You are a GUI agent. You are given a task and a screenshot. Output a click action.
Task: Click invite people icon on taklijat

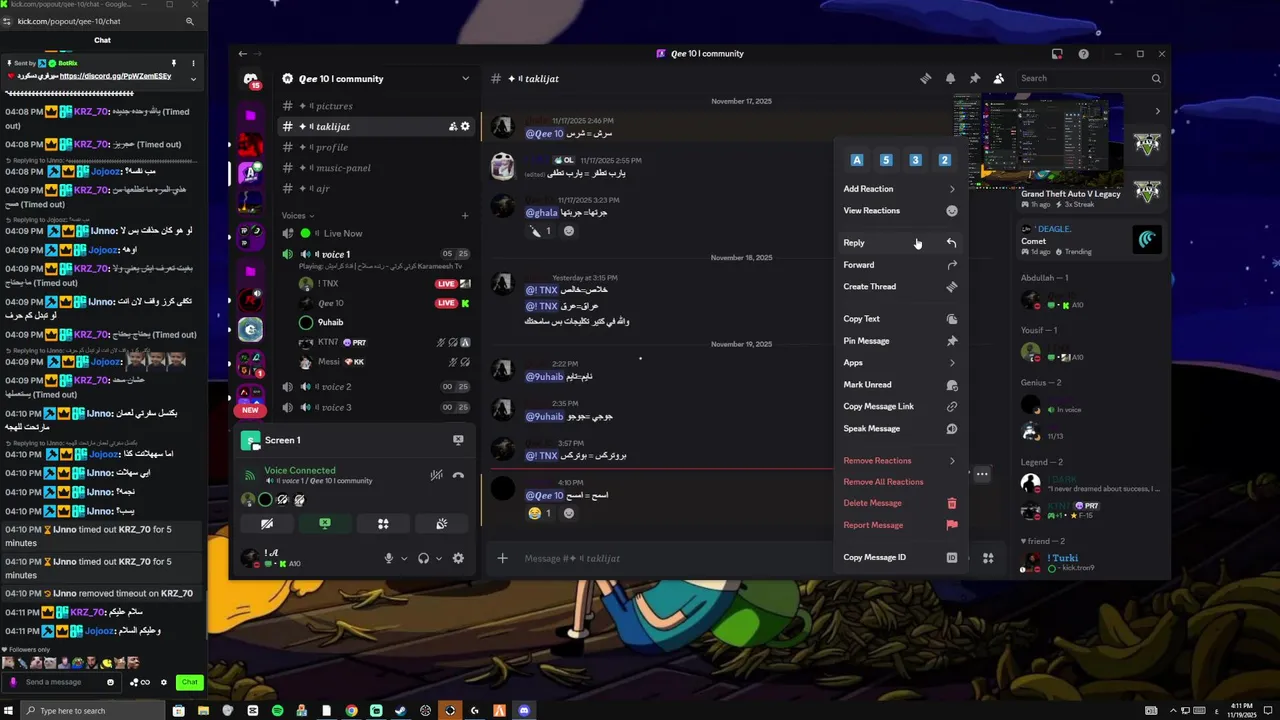point(452,126)
